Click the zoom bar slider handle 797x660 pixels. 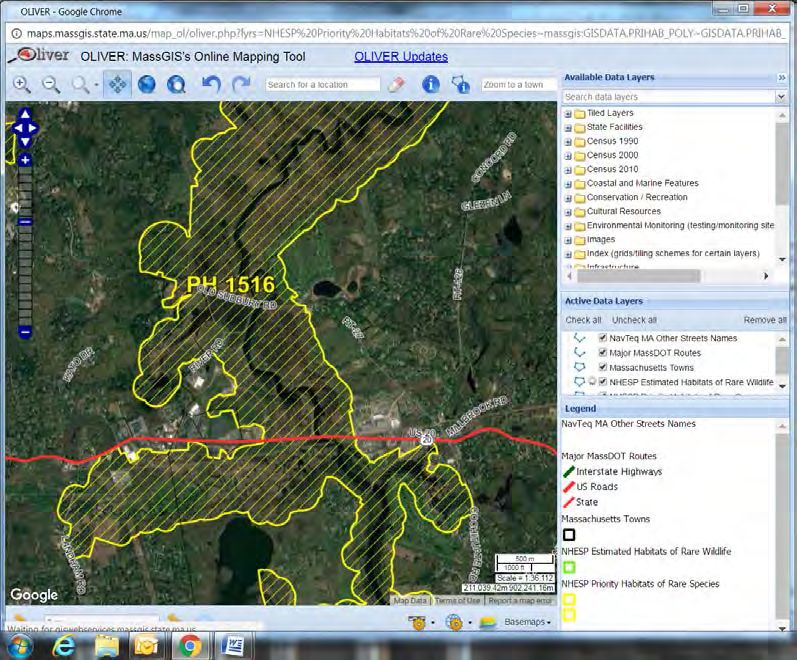25,222
